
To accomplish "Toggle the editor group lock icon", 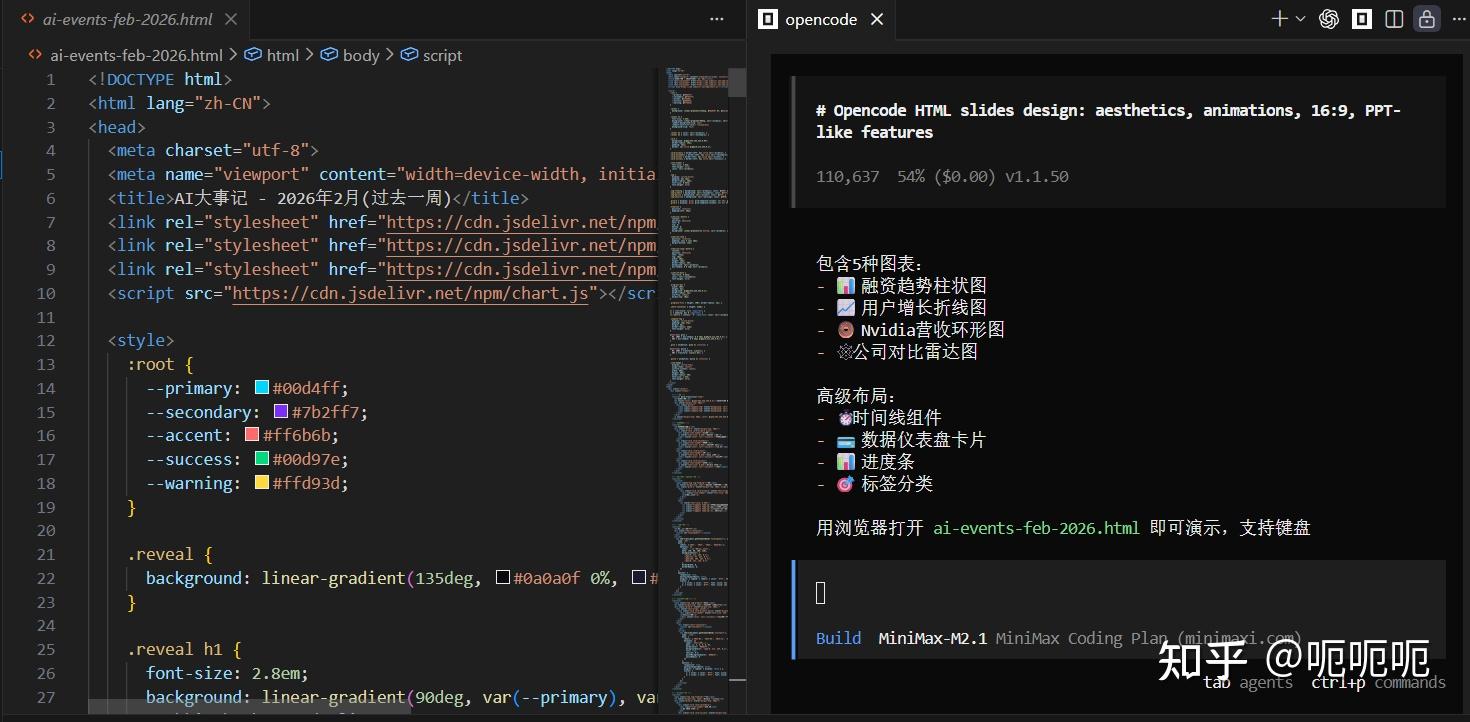I will tap(1427, 19).
